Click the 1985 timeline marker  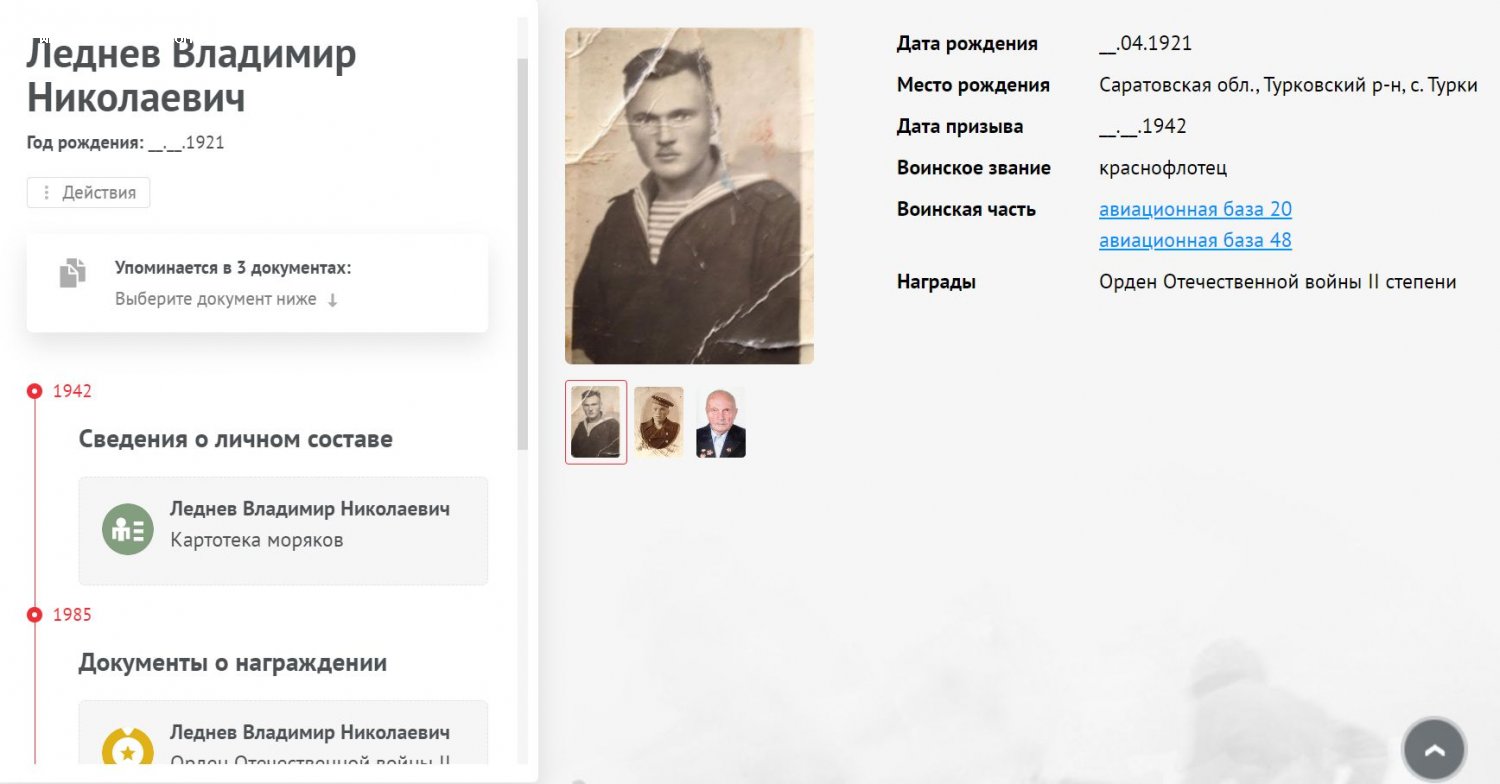[x=35, y=615]
